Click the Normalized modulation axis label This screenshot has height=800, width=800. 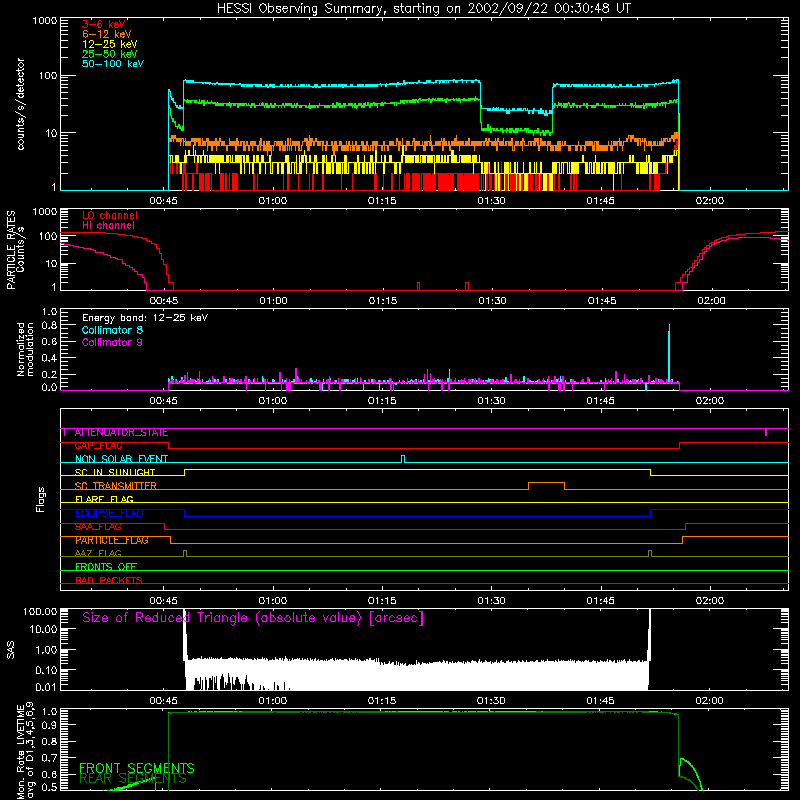[25, 349]
